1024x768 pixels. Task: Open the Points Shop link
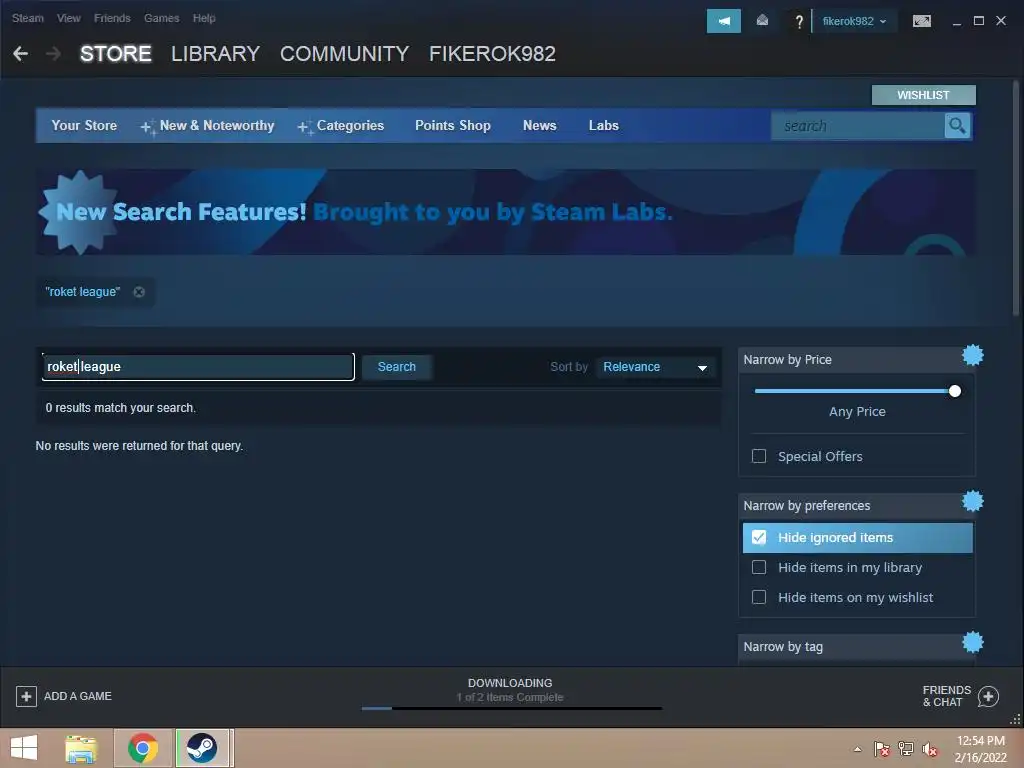pyautogui.click(x=453, y=125)
